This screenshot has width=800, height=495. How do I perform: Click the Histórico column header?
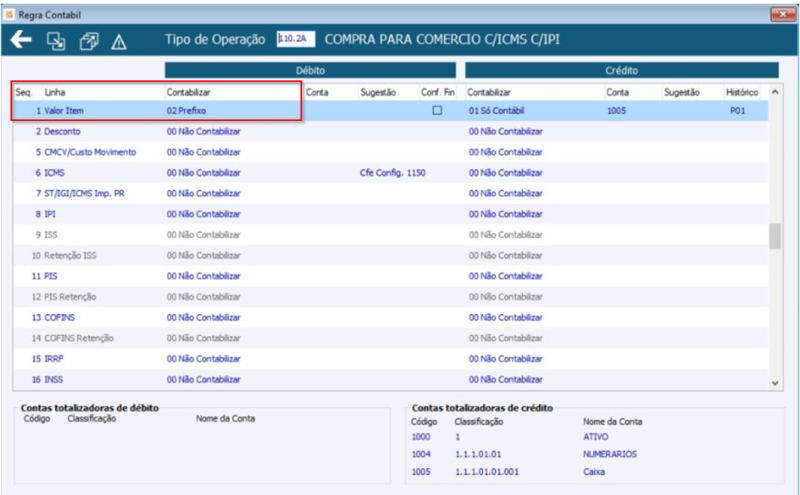coord(742,92)
